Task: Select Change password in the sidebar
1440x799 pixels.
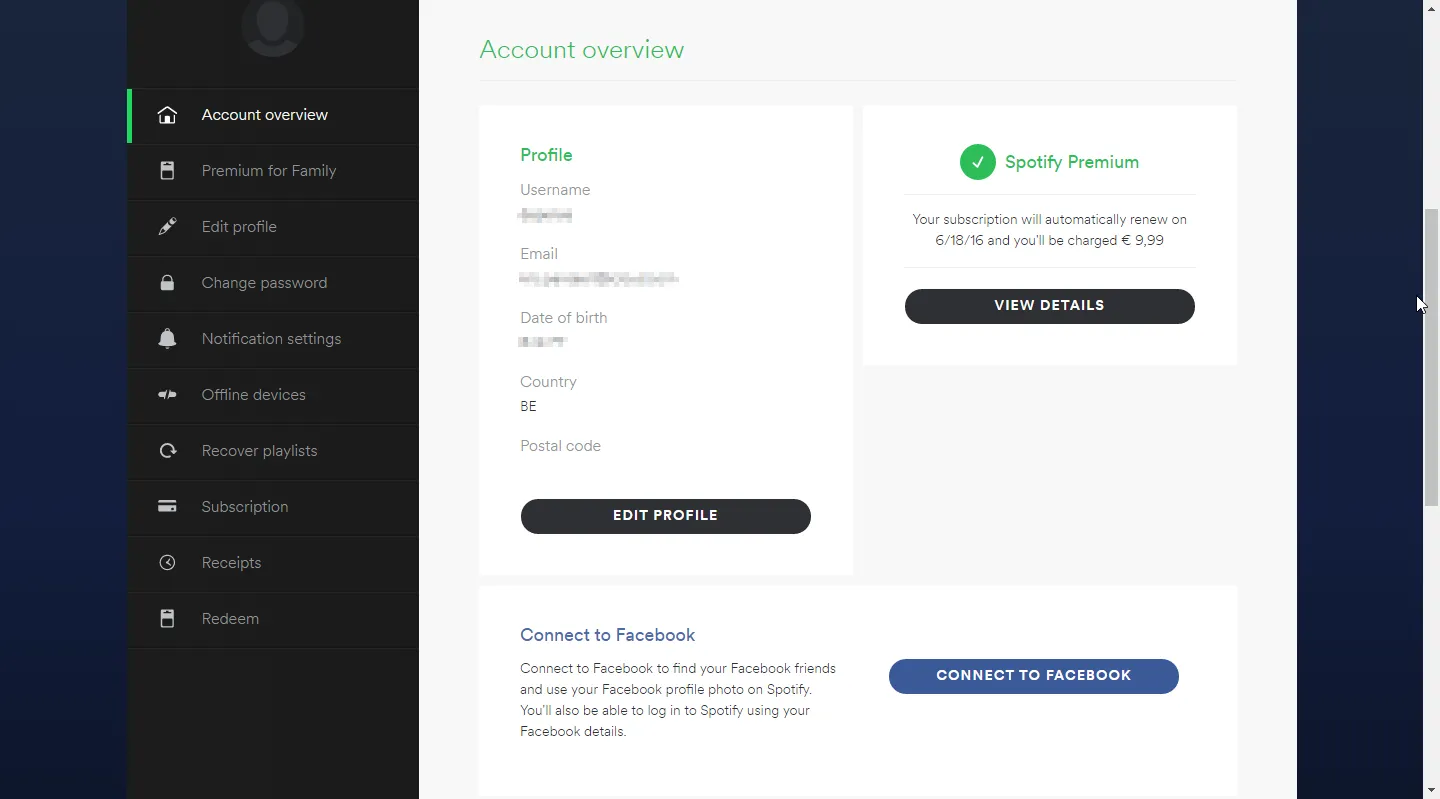Action: (x=273, y=283)
